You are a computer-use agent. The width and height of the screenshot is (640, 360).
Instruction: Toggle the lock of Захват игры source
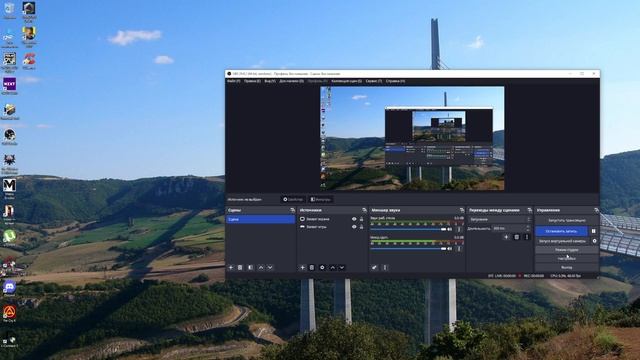pos(361,227)
